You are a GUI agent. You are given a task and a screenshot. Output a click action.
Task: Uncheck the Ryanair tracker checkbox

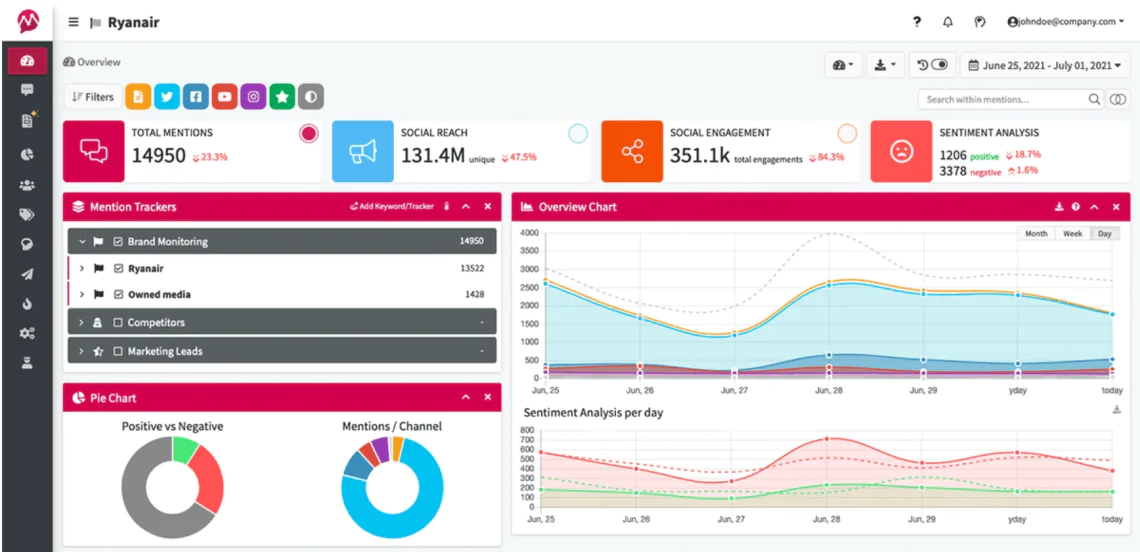[119, 268]
